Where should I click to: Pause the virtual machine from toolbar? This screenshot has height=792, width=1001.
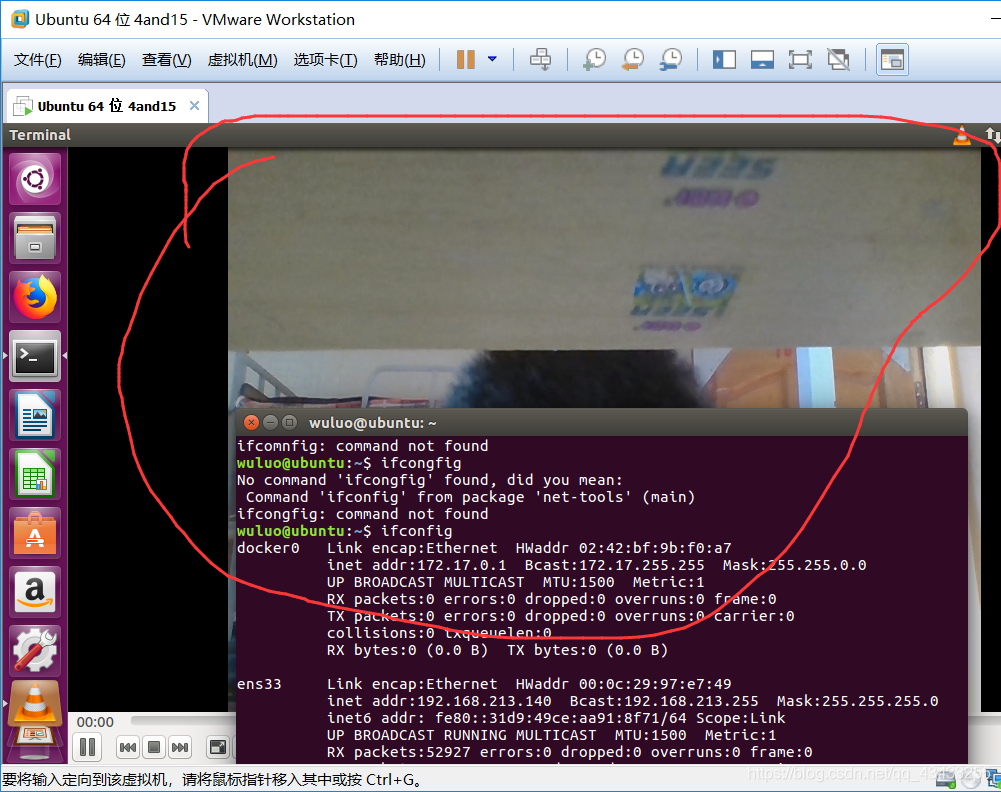[x=465, y=59]
